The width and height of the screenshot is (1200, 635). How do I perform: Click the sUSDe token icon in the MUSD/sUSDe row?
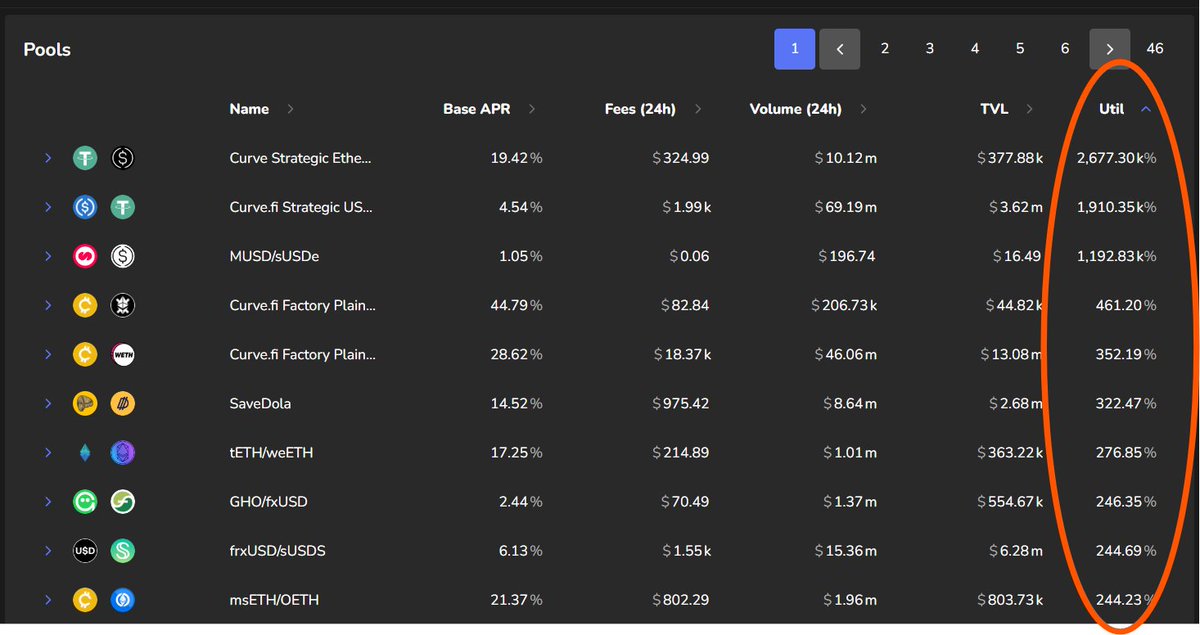[123, 256]
